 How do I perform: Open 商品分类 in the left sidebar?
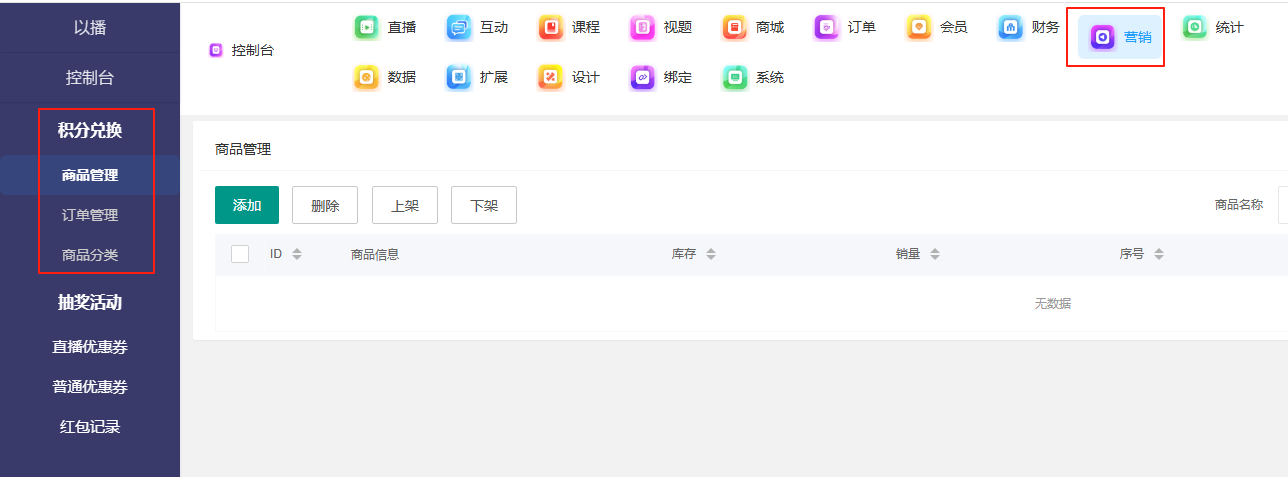90,255
